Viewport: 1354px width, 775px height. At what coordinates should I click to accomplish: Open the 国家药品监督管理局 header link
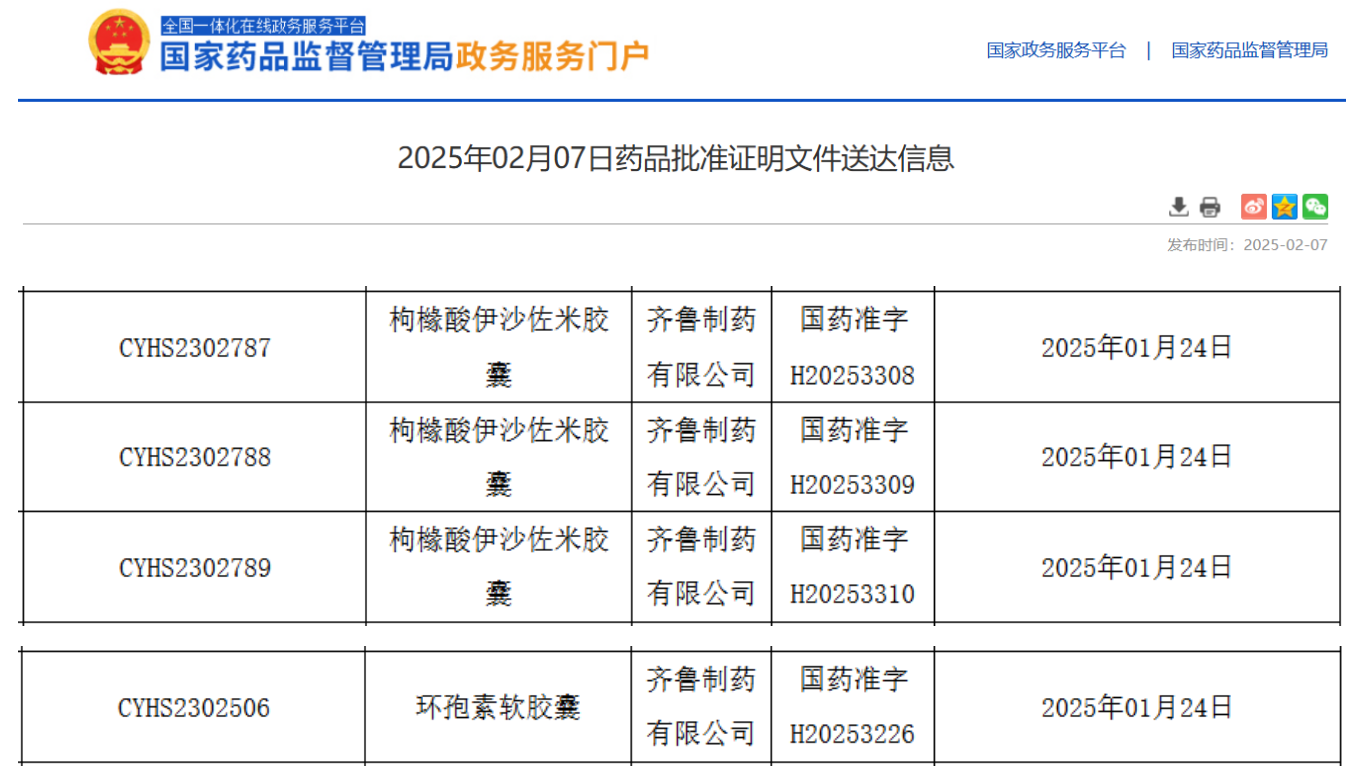tap(1250, 50)
